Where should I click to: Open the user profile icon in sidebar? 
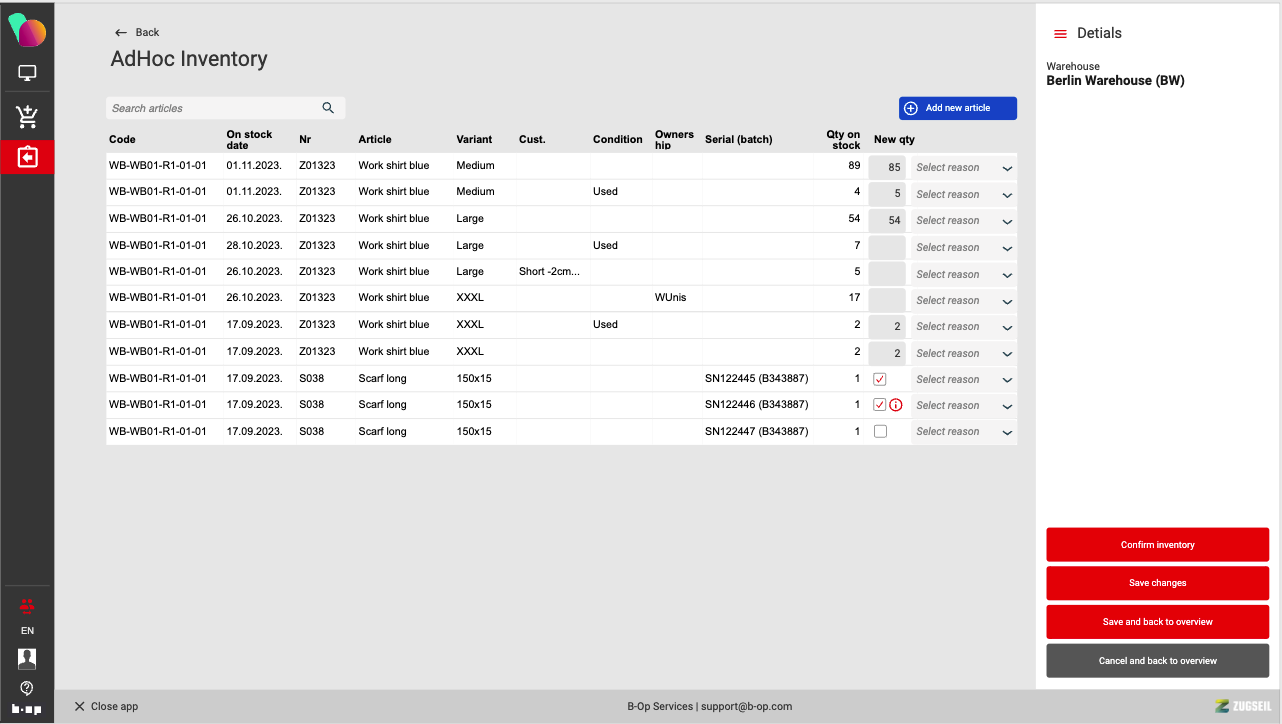point(27,658)
